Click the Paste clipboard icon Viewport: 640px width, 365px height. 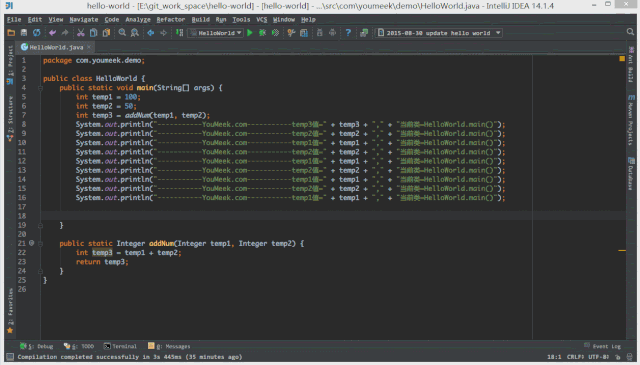tap(106, 33)
